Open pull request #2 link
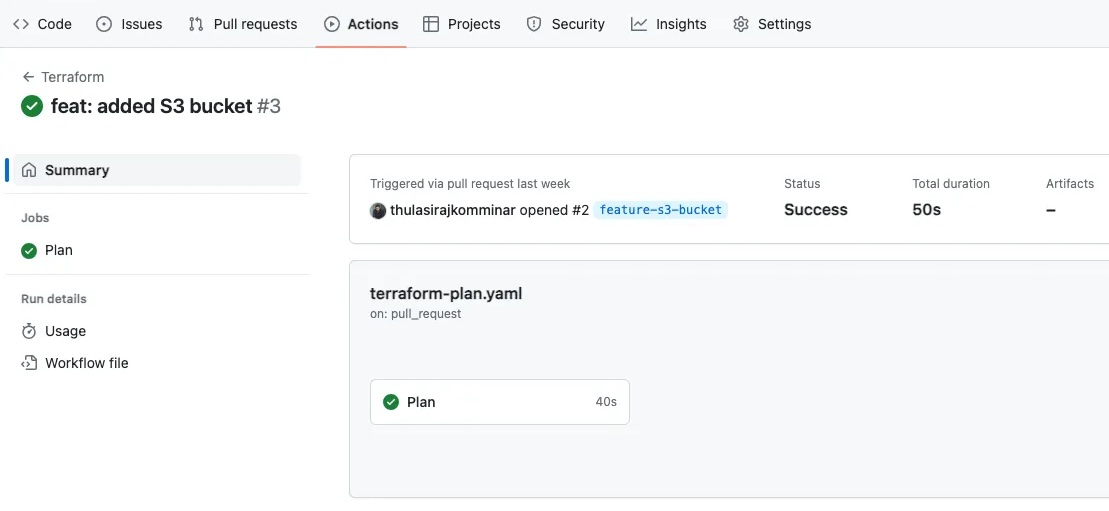 (581, 210)
